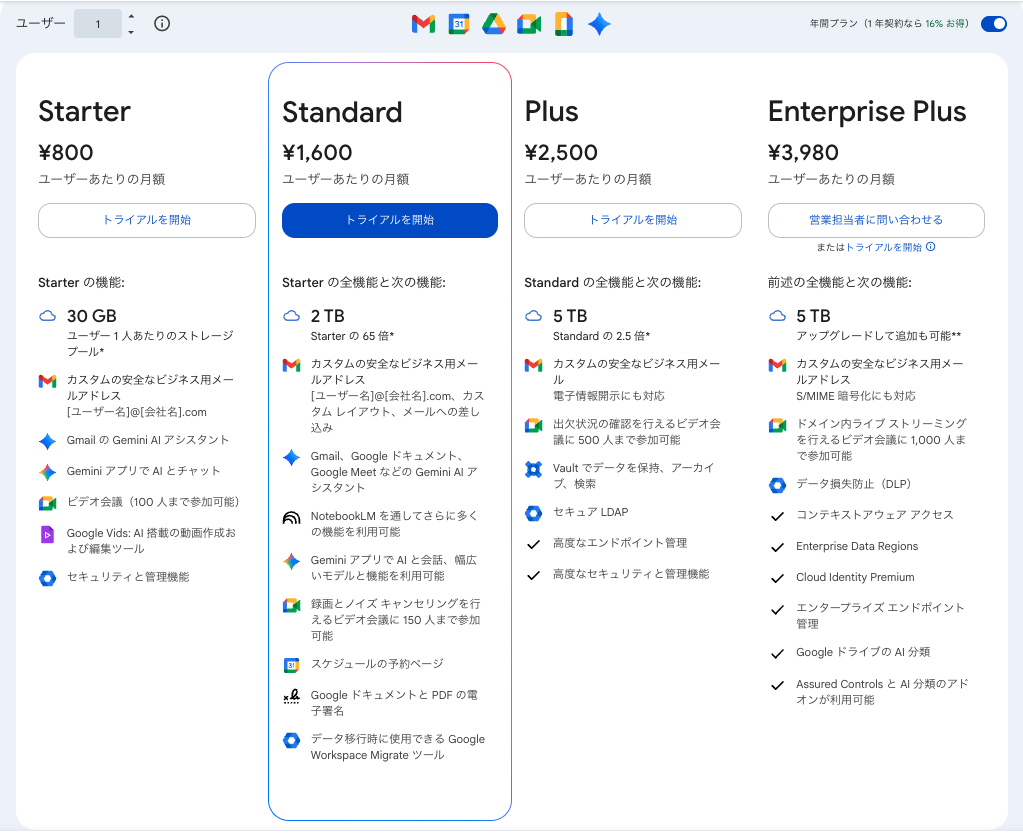Viewport: 1023px width, 833px height.
Task: Click the ¥3,980 price text
Action: (803, 153)
